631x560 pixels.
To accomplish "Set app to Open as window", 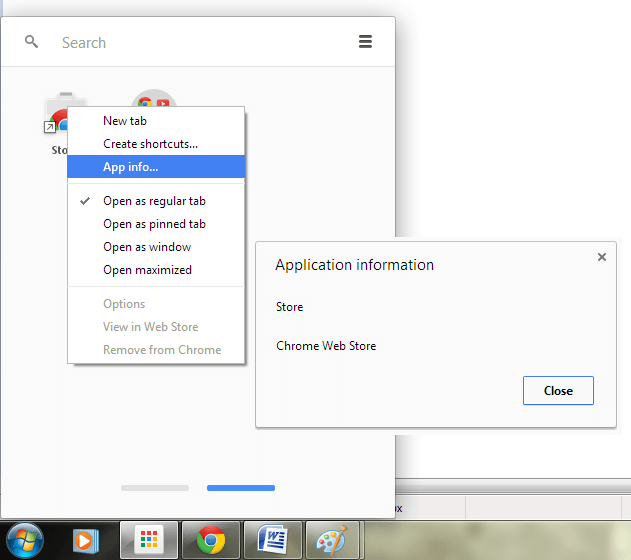I will point(147,247).
